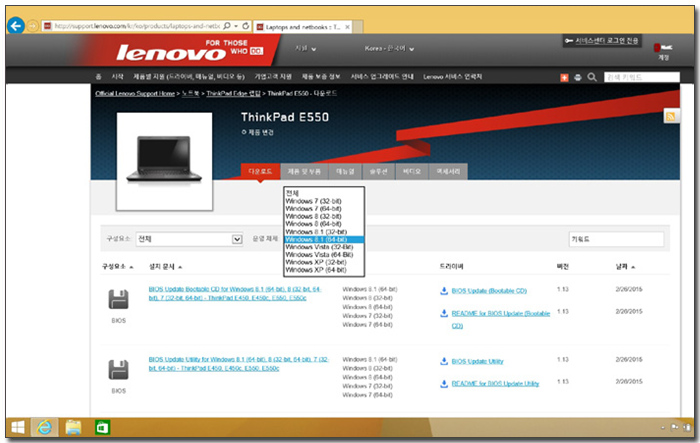Select the 다운로드 tab
The height and width of the screenshot is (443, 700).
point(260,171)
